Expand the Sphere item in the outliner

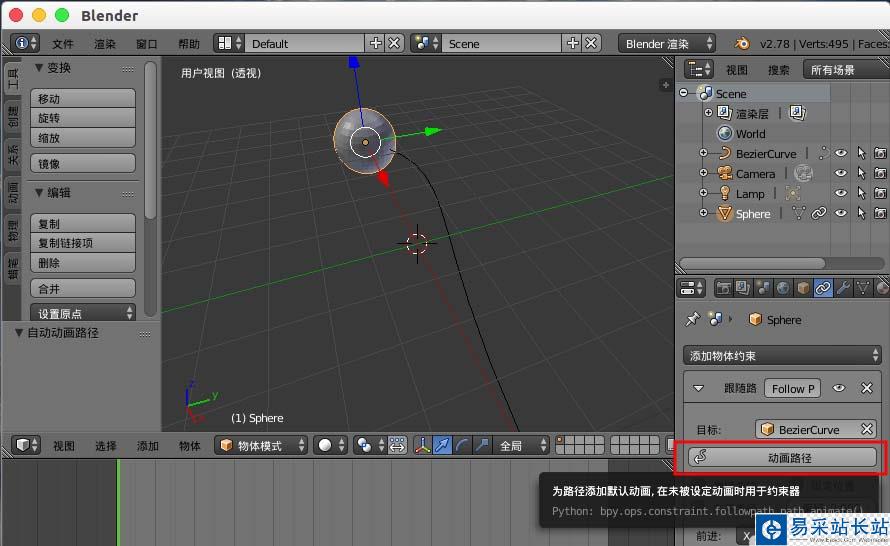point(703,213)
